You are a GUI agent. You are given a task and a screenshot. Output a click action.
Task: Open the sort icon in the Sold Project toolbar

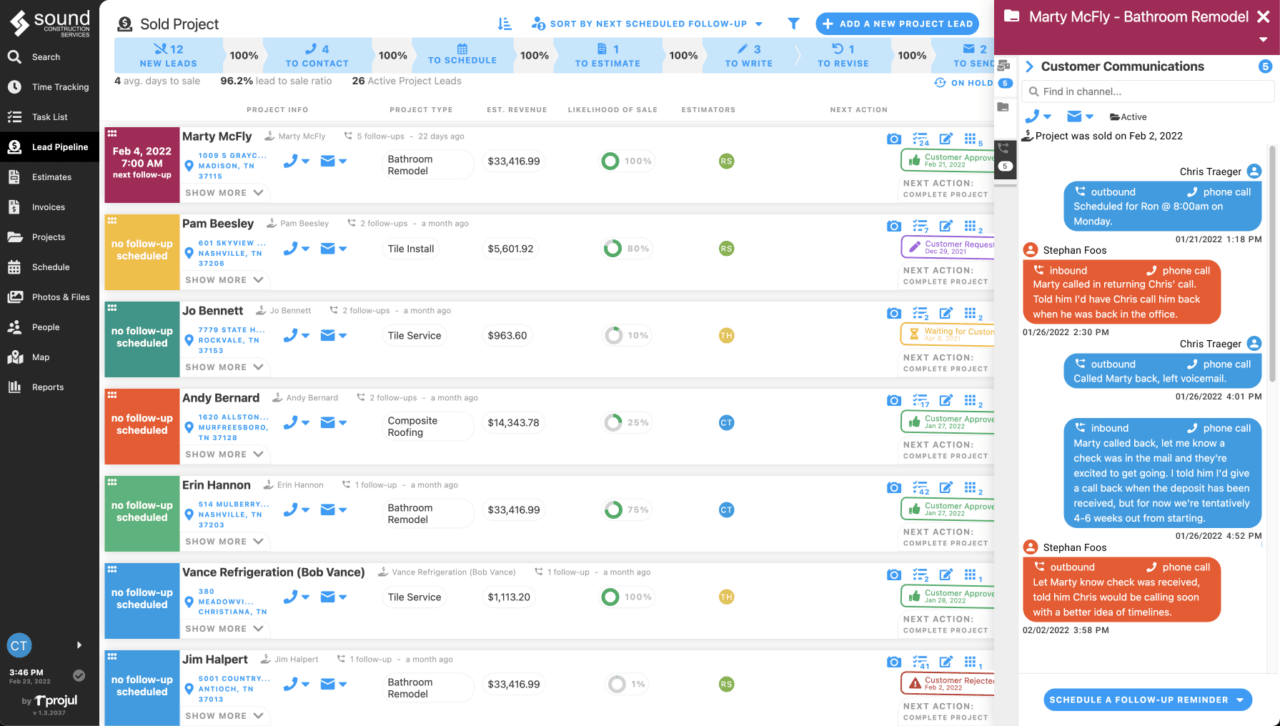coord(504,22)
